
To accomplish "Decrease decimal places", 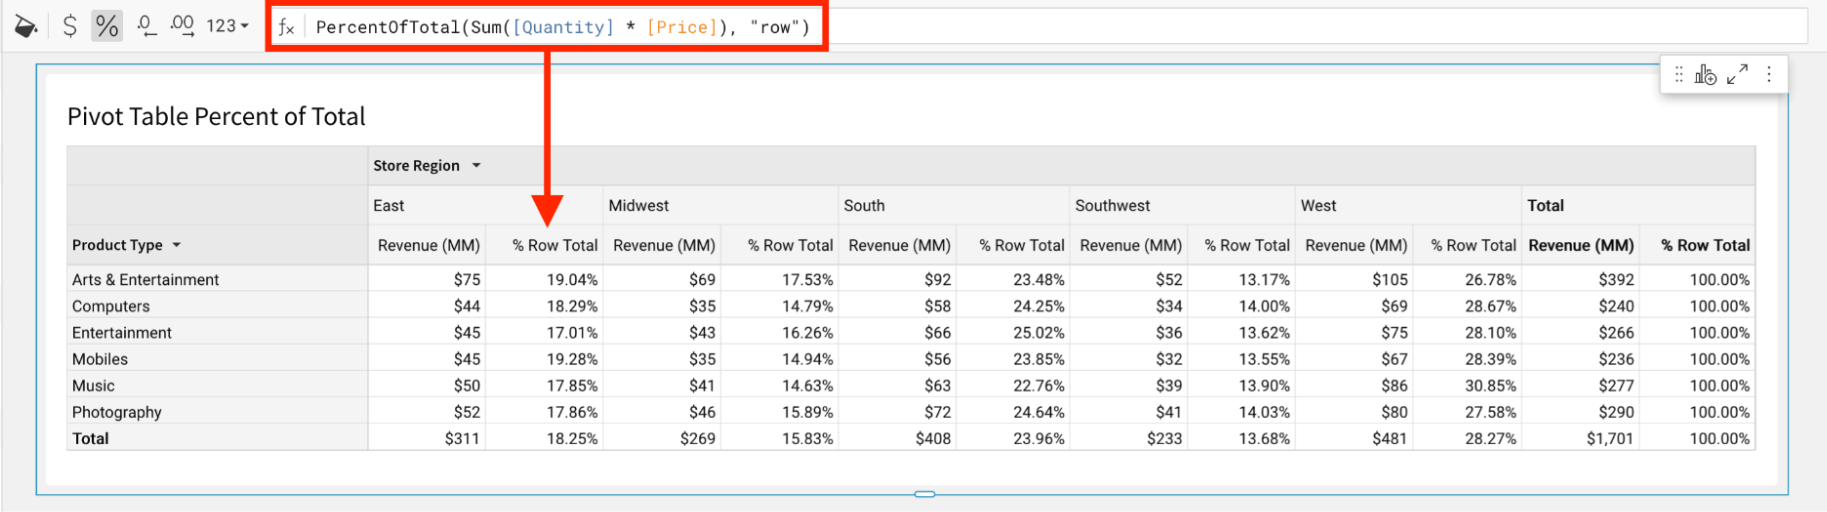I will [146, 26].
